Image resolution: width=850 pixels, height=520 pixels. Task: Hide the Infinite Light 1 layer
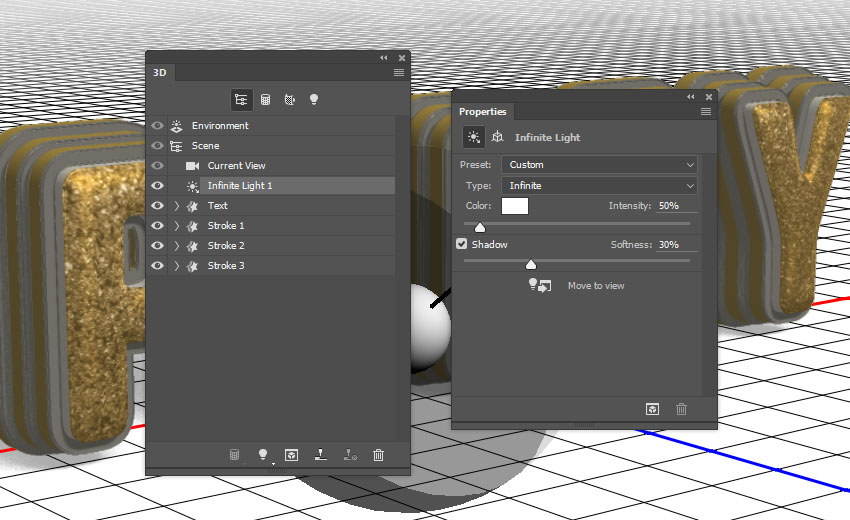(157, 186)
